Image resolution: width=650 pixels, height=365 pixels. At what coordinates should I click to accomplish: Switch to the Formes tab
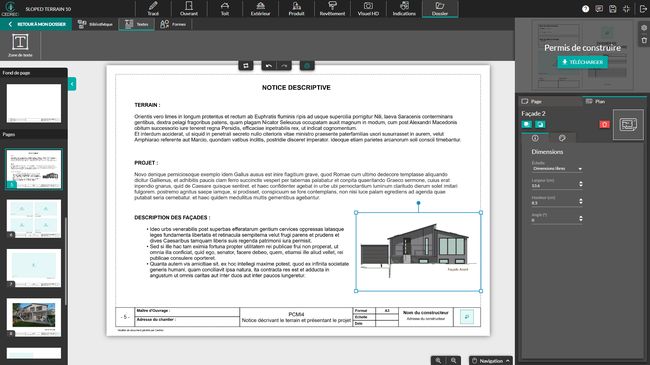click(173, 24)
